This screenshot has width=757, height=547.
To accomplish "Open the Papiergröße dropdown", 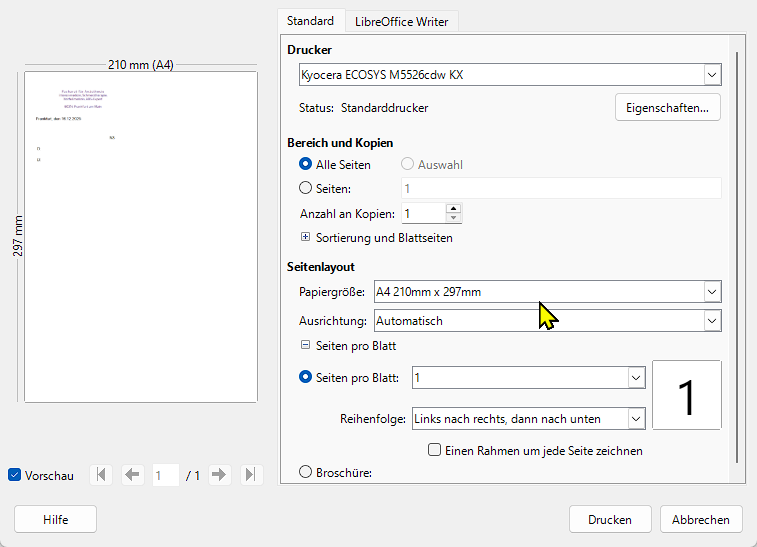I will (547, 292).
